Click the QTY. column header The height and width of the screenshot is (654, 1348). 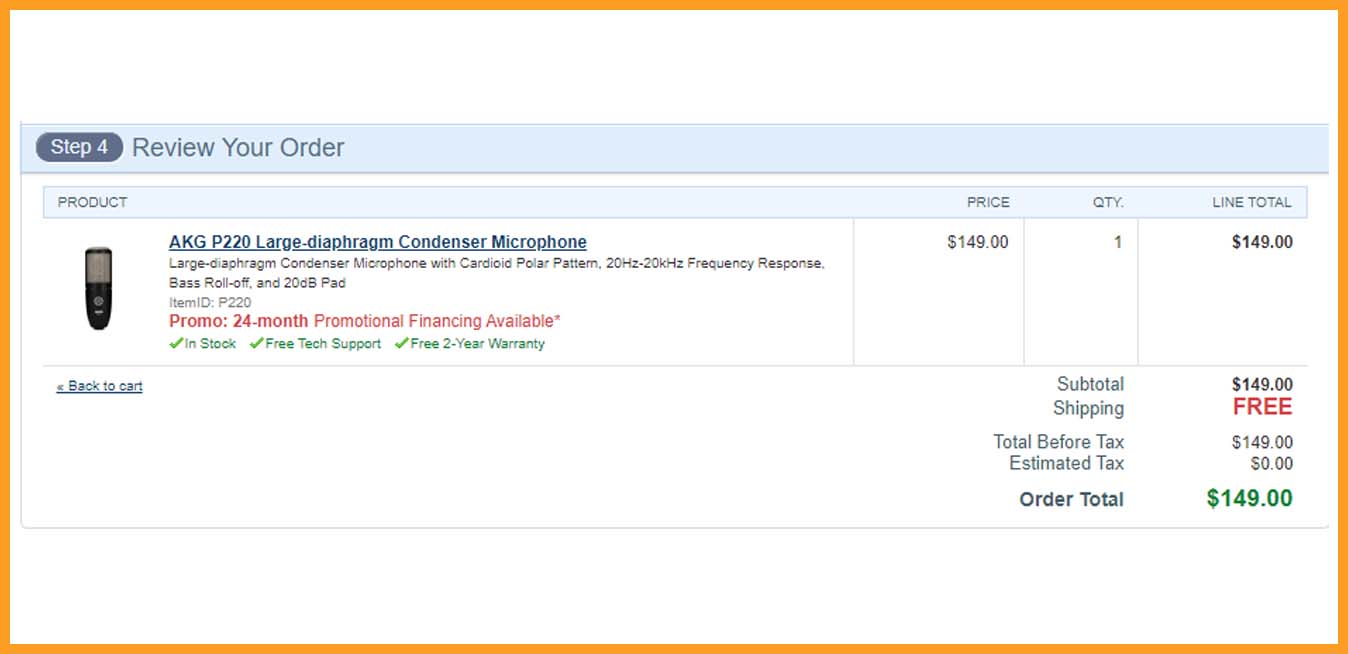point(1108,202)
